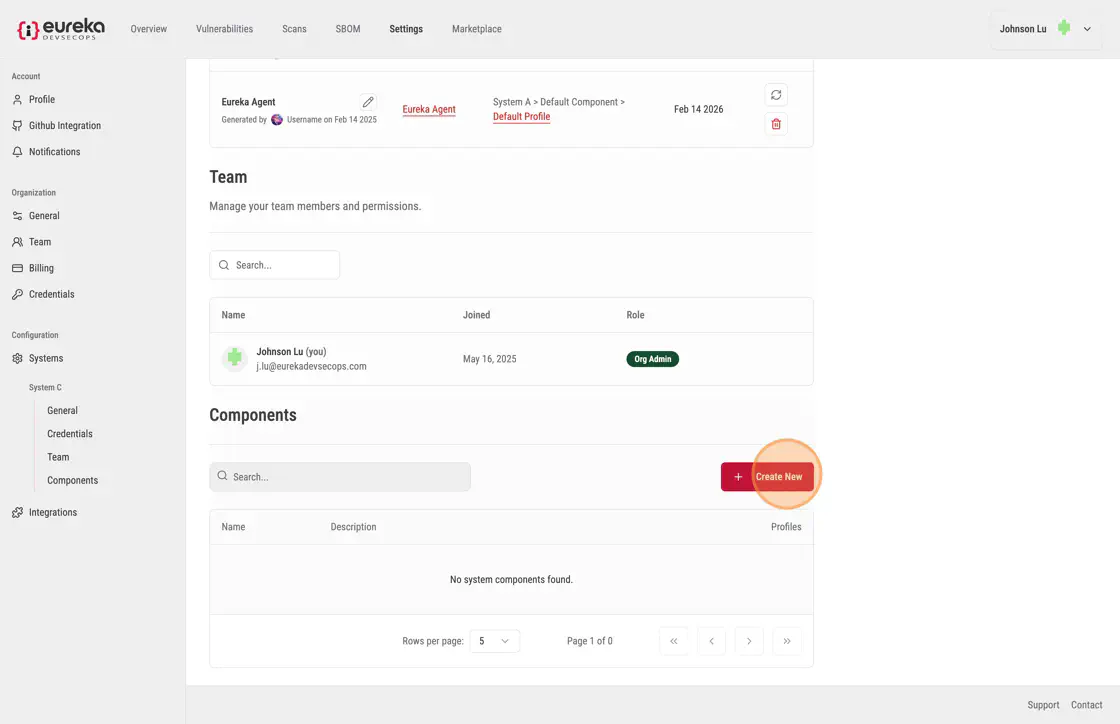The image size is (1120, 724).
Task: Jump to last page of components table
Action: (787, 641)
